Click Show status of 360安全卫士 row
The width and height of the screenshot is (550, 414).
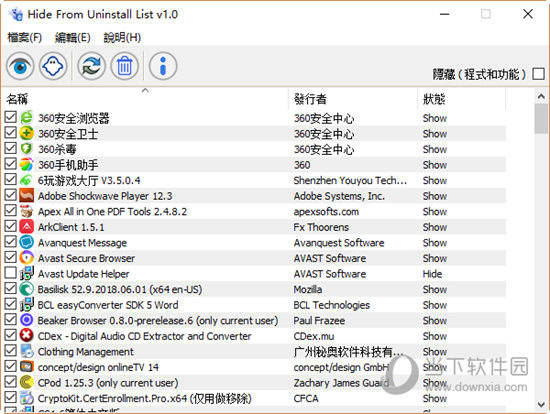(435, 134)
